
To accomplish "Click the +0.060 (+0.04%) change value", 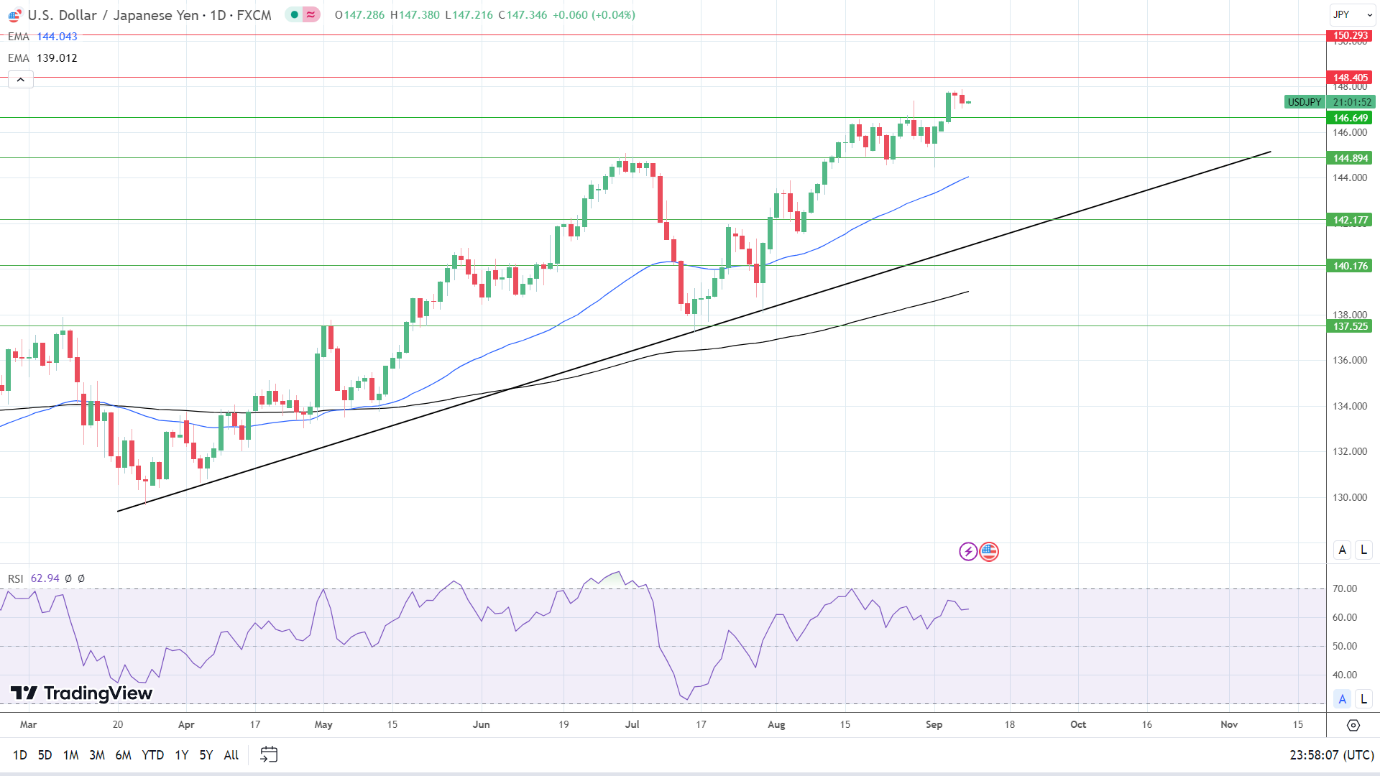I will coord(593,15).
